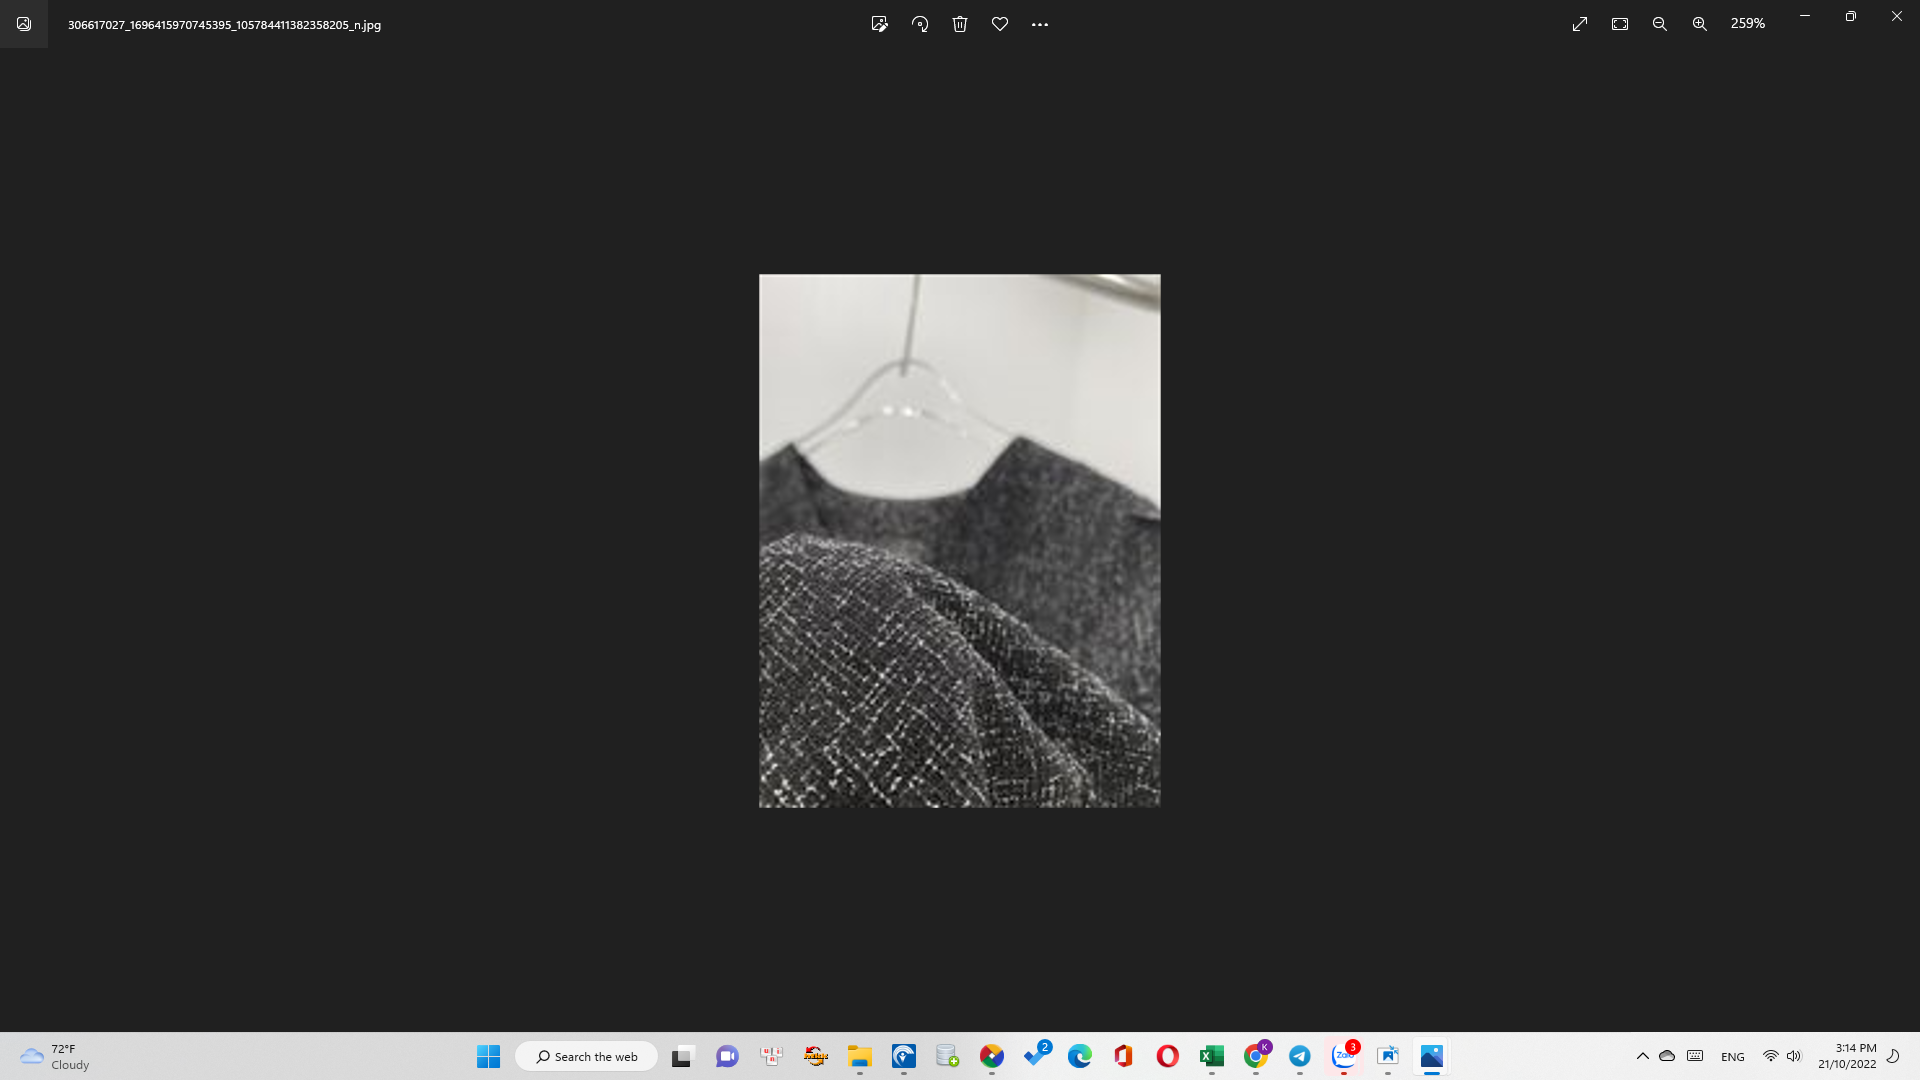Open the Cloudy weather widget
This screenshot has height=1080, width=1920.
pos(55,1056)
